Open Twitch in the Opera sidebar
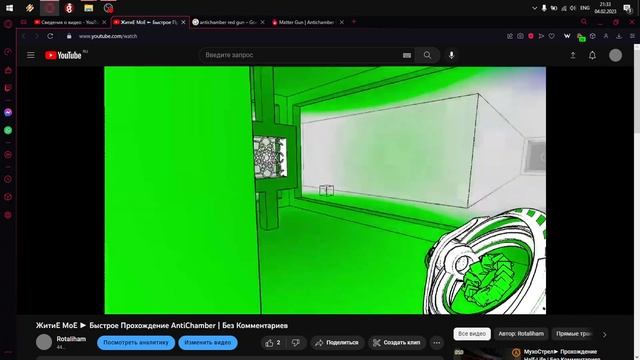640x360 pixels. pos(8,88)
